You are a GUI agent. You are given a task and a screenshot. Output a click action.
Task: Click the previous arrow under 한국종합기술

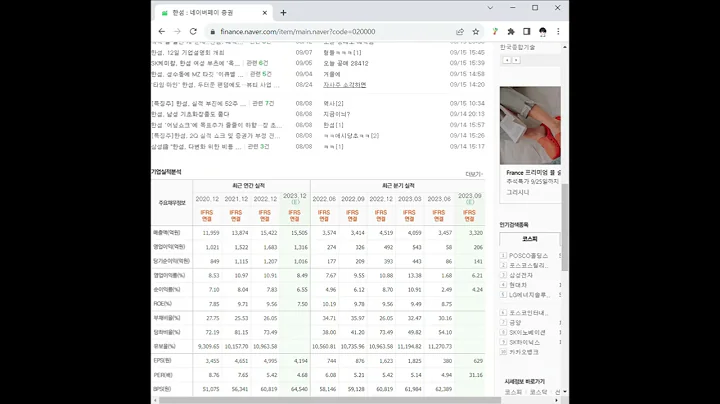(507, 60)
